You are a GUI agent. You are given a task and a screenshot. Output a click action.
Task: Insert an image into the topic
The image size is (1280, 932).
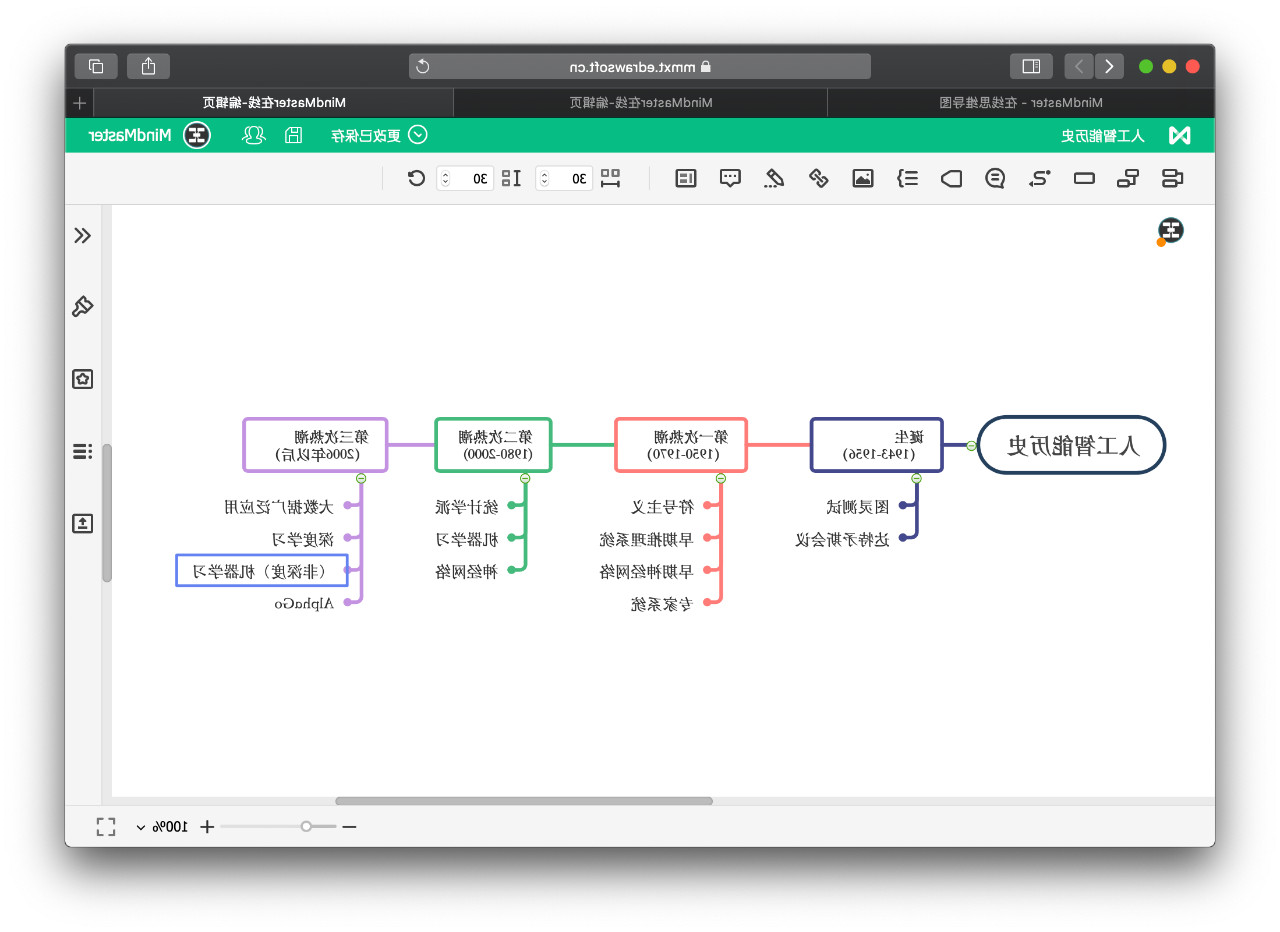pyautogui.click(x=863, y=179)
